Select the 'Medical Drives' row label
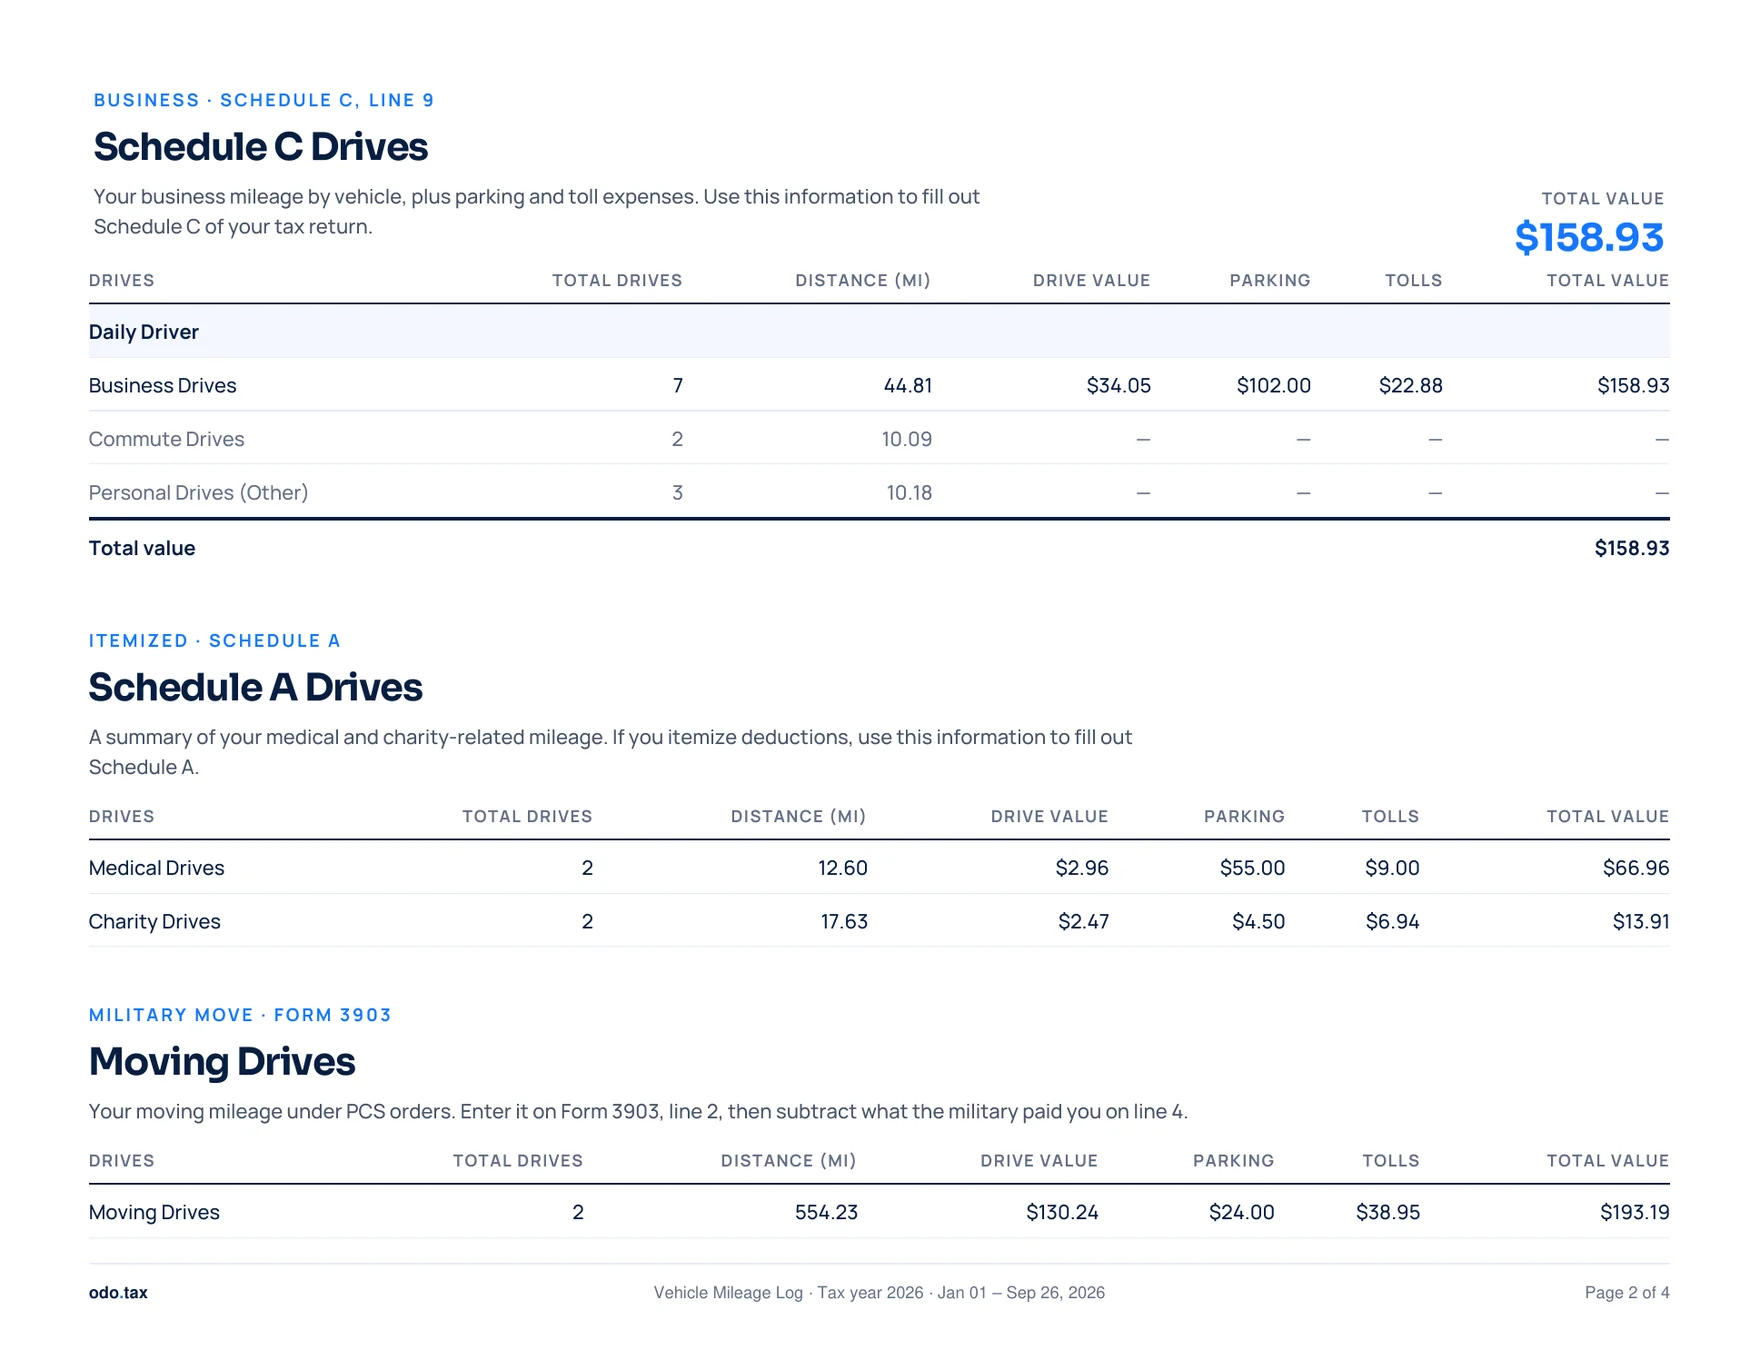1760x1360 pixels. (x=156, y=868)
